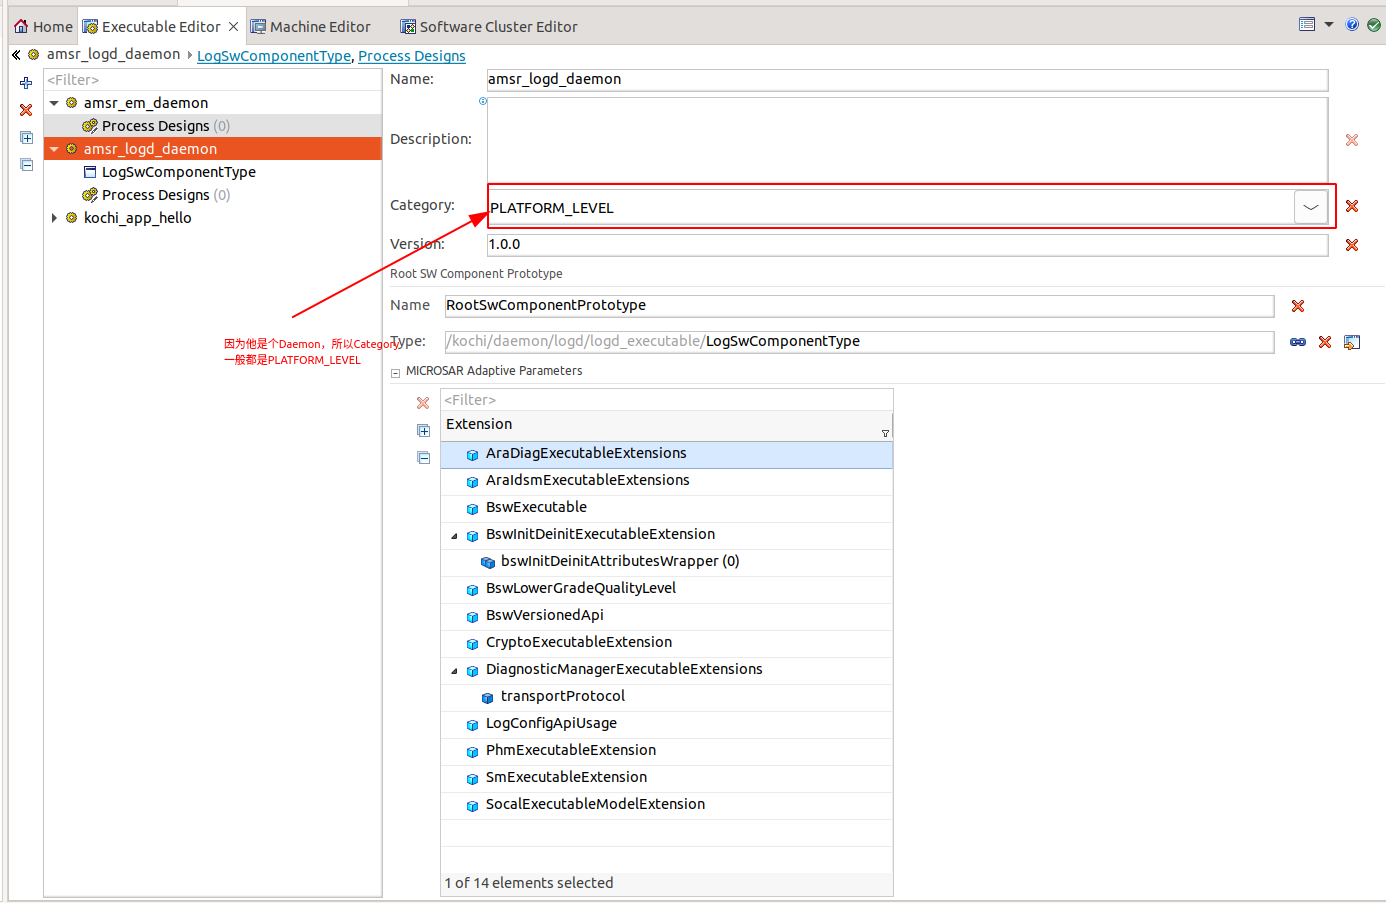Click the Name input field
Screen dimensions: 1386x903
907,80
